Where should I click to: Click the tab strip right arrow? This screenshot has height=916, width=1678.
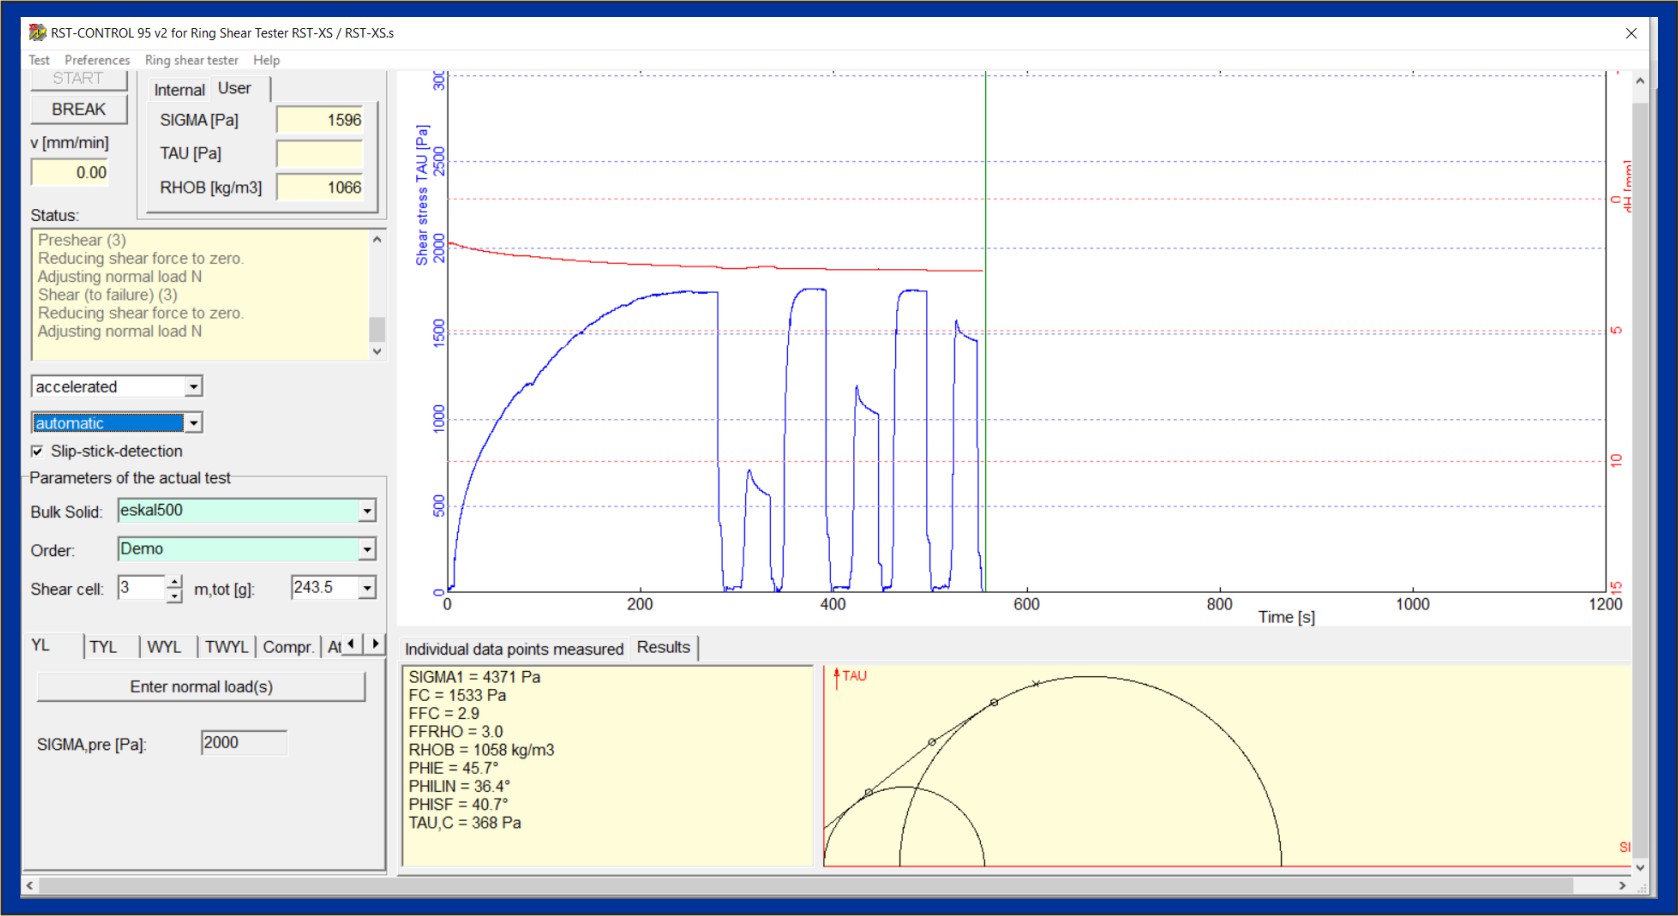(375, 645)
